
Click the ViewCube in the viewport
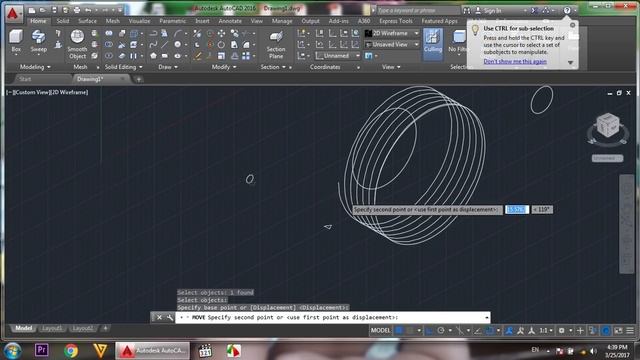[x=608, y=126]
